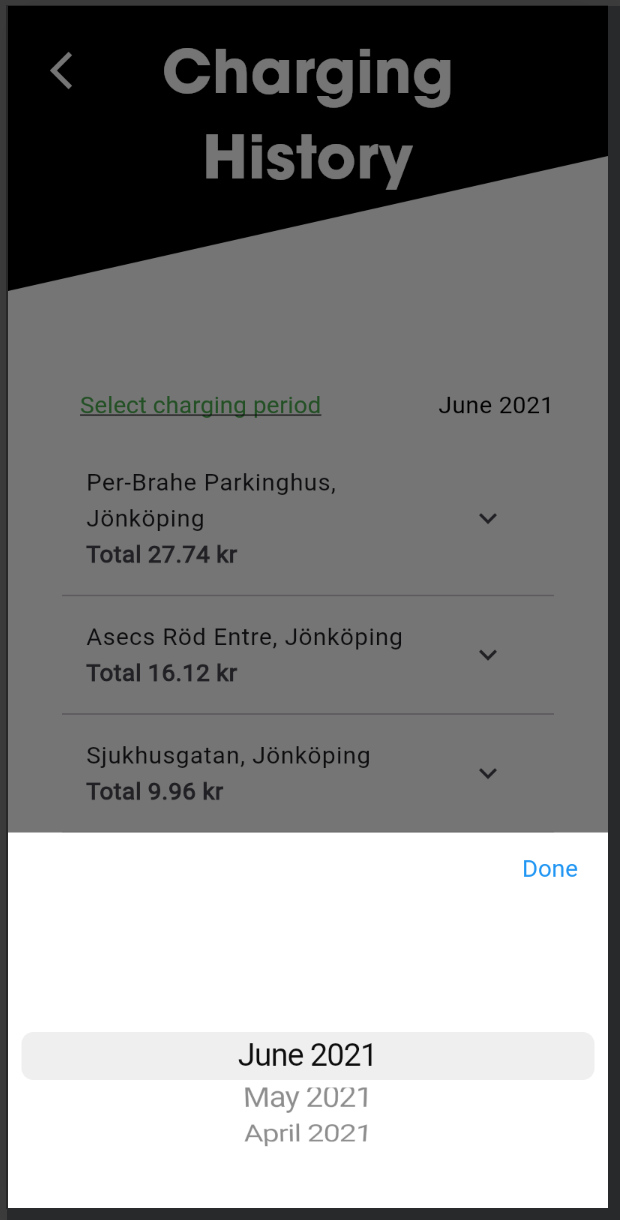Expand the Asecs Röd Entre chevron

pyautogui.click(x=488, y=655)
